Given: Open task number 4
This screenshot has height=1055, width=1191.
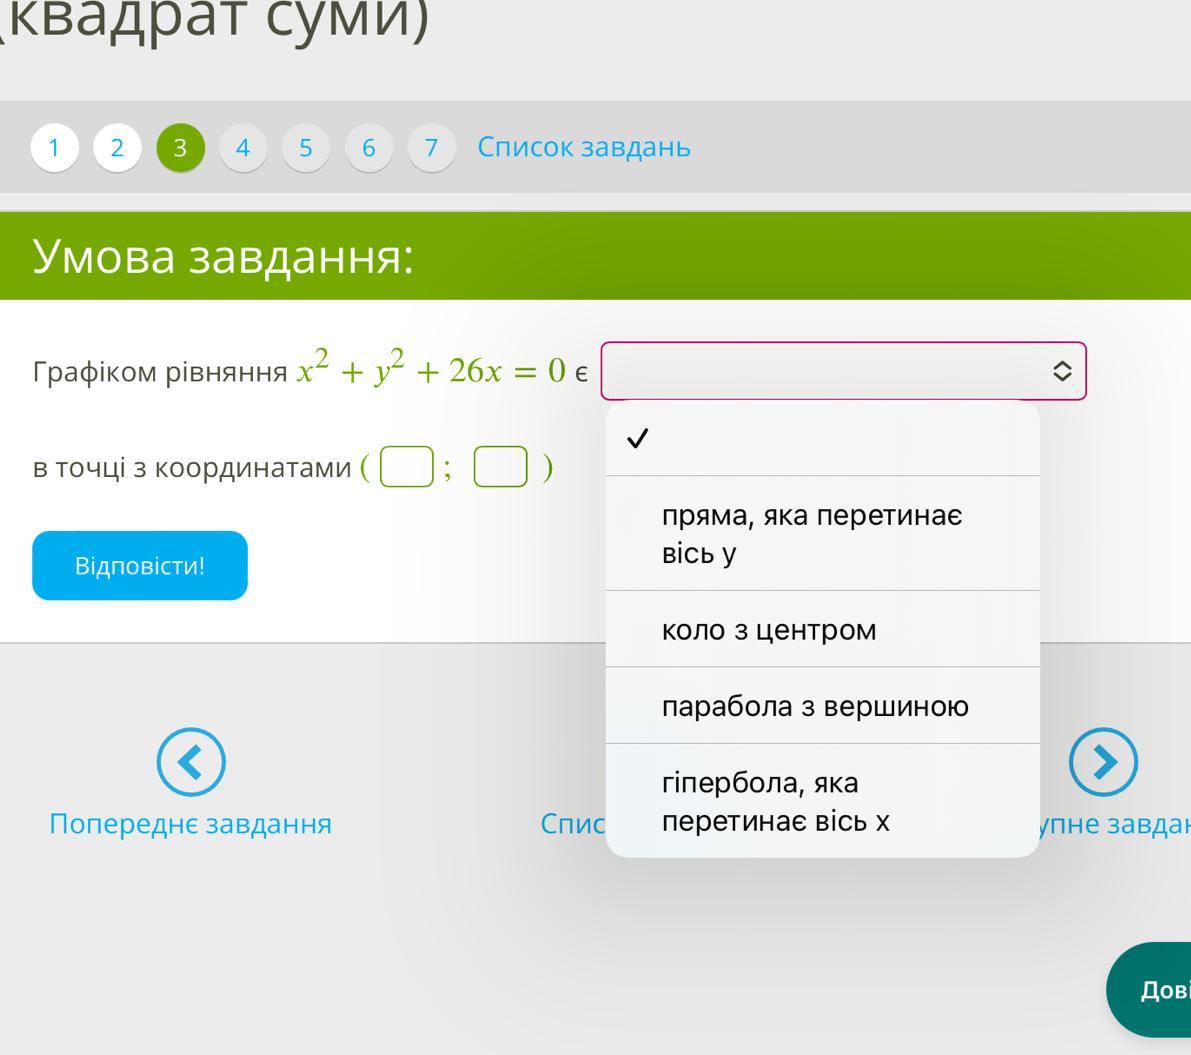Looking at the screenshot, I should 243,148.
